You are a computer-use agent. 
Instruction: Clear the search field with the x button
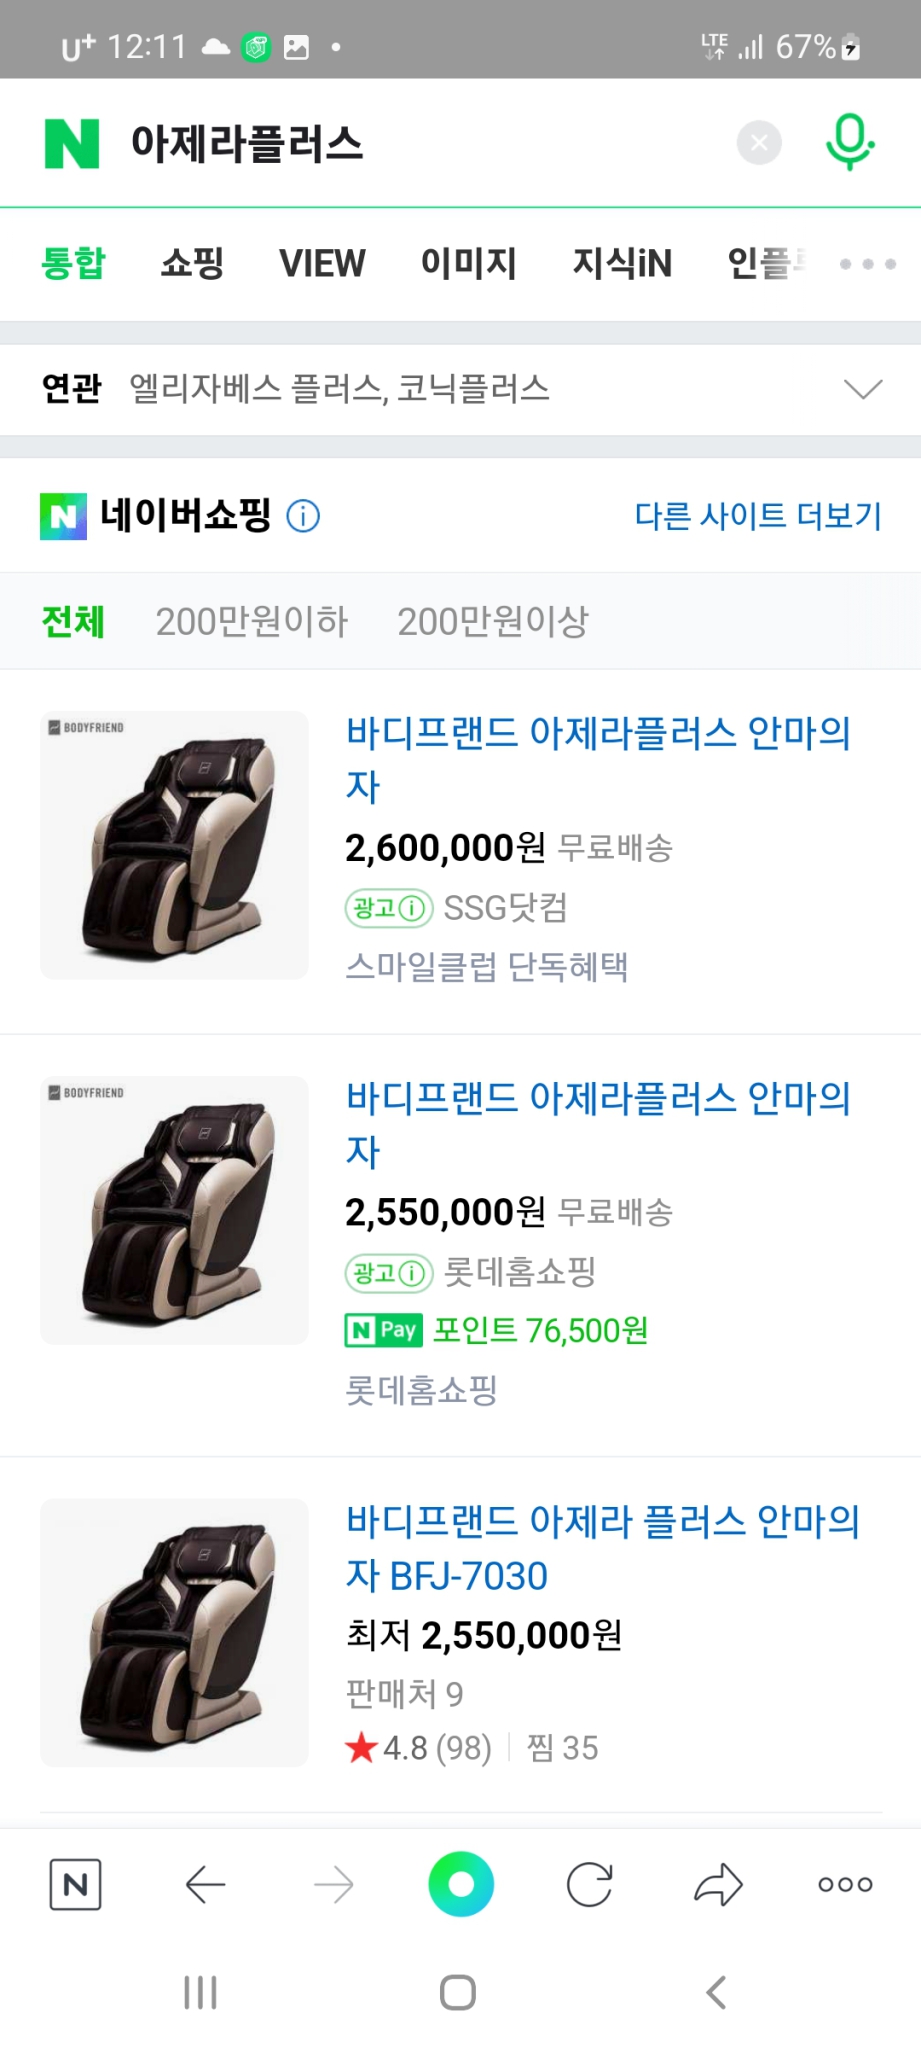(x=758, y=142)
